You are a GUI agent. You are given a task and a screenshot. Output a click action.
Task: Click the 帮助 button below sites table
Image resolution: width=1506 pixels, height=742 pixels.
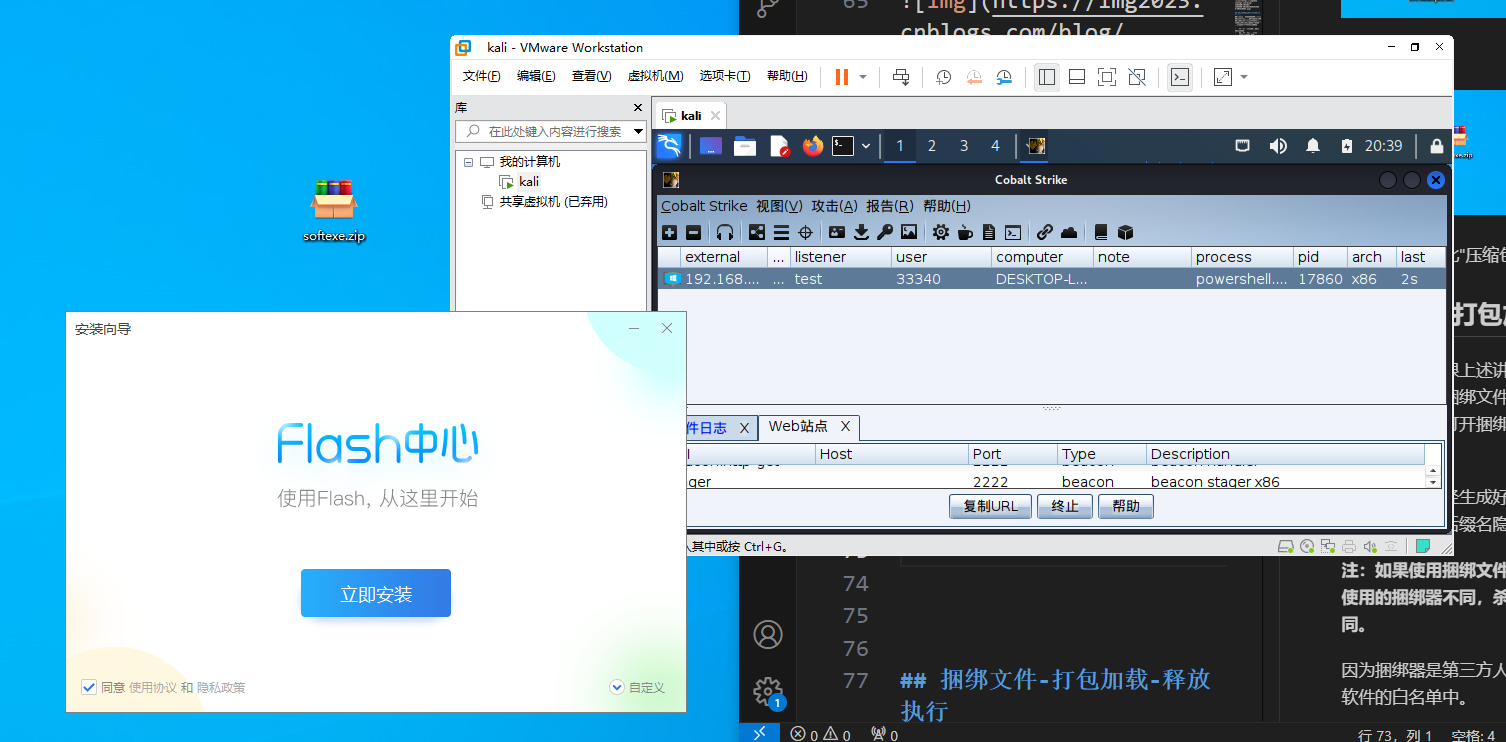click(x=1126, y=506)
